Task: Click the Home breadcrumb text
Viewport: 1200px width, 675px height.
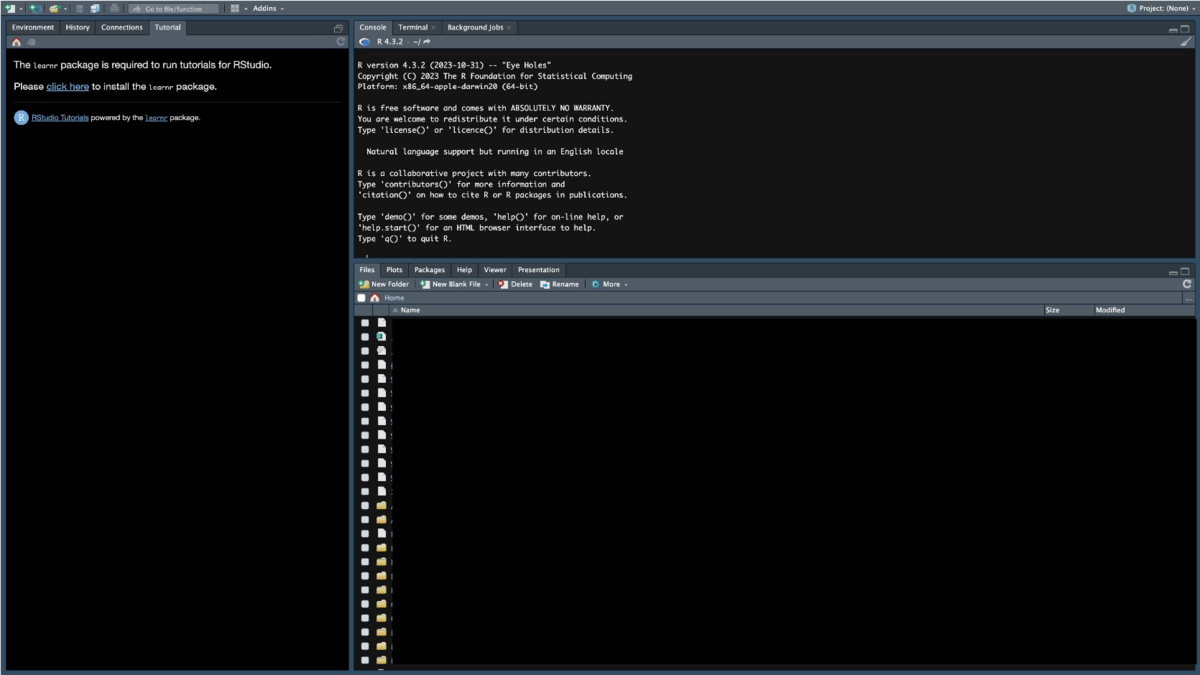Action: (394, 298)
